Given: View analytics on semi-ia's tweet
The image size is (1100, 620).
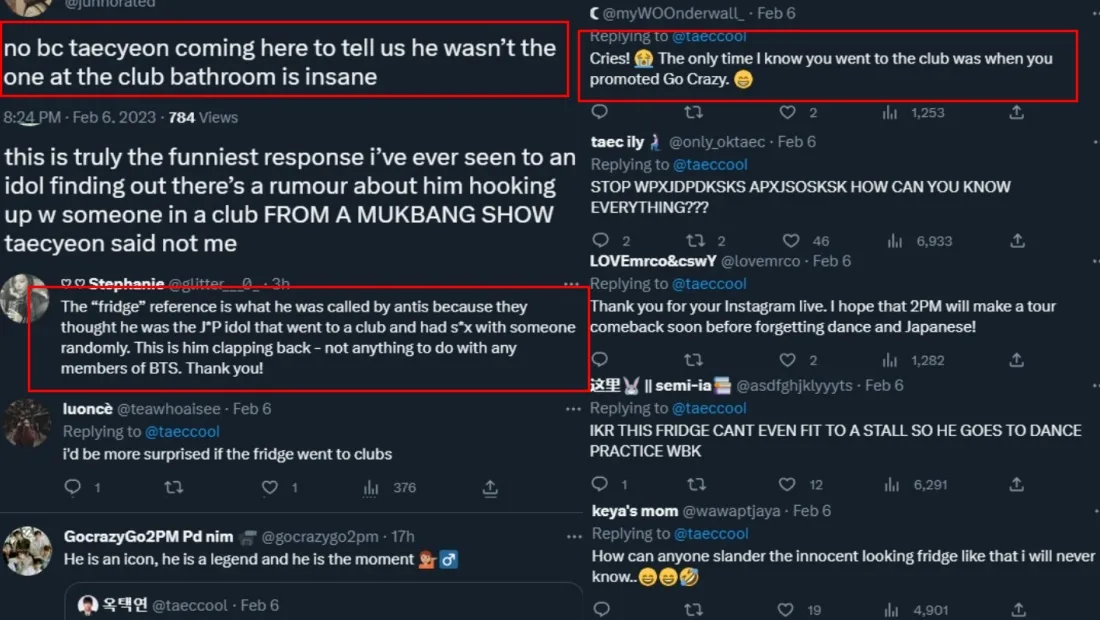Looking at the screenshot, I should pos(889,484).
